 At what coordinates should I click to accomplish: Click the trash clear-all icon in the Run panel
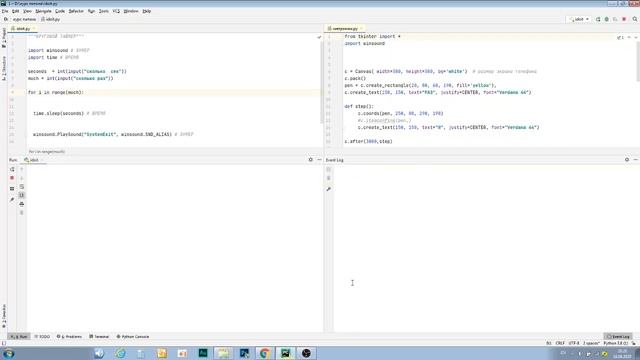click(22, 213)
